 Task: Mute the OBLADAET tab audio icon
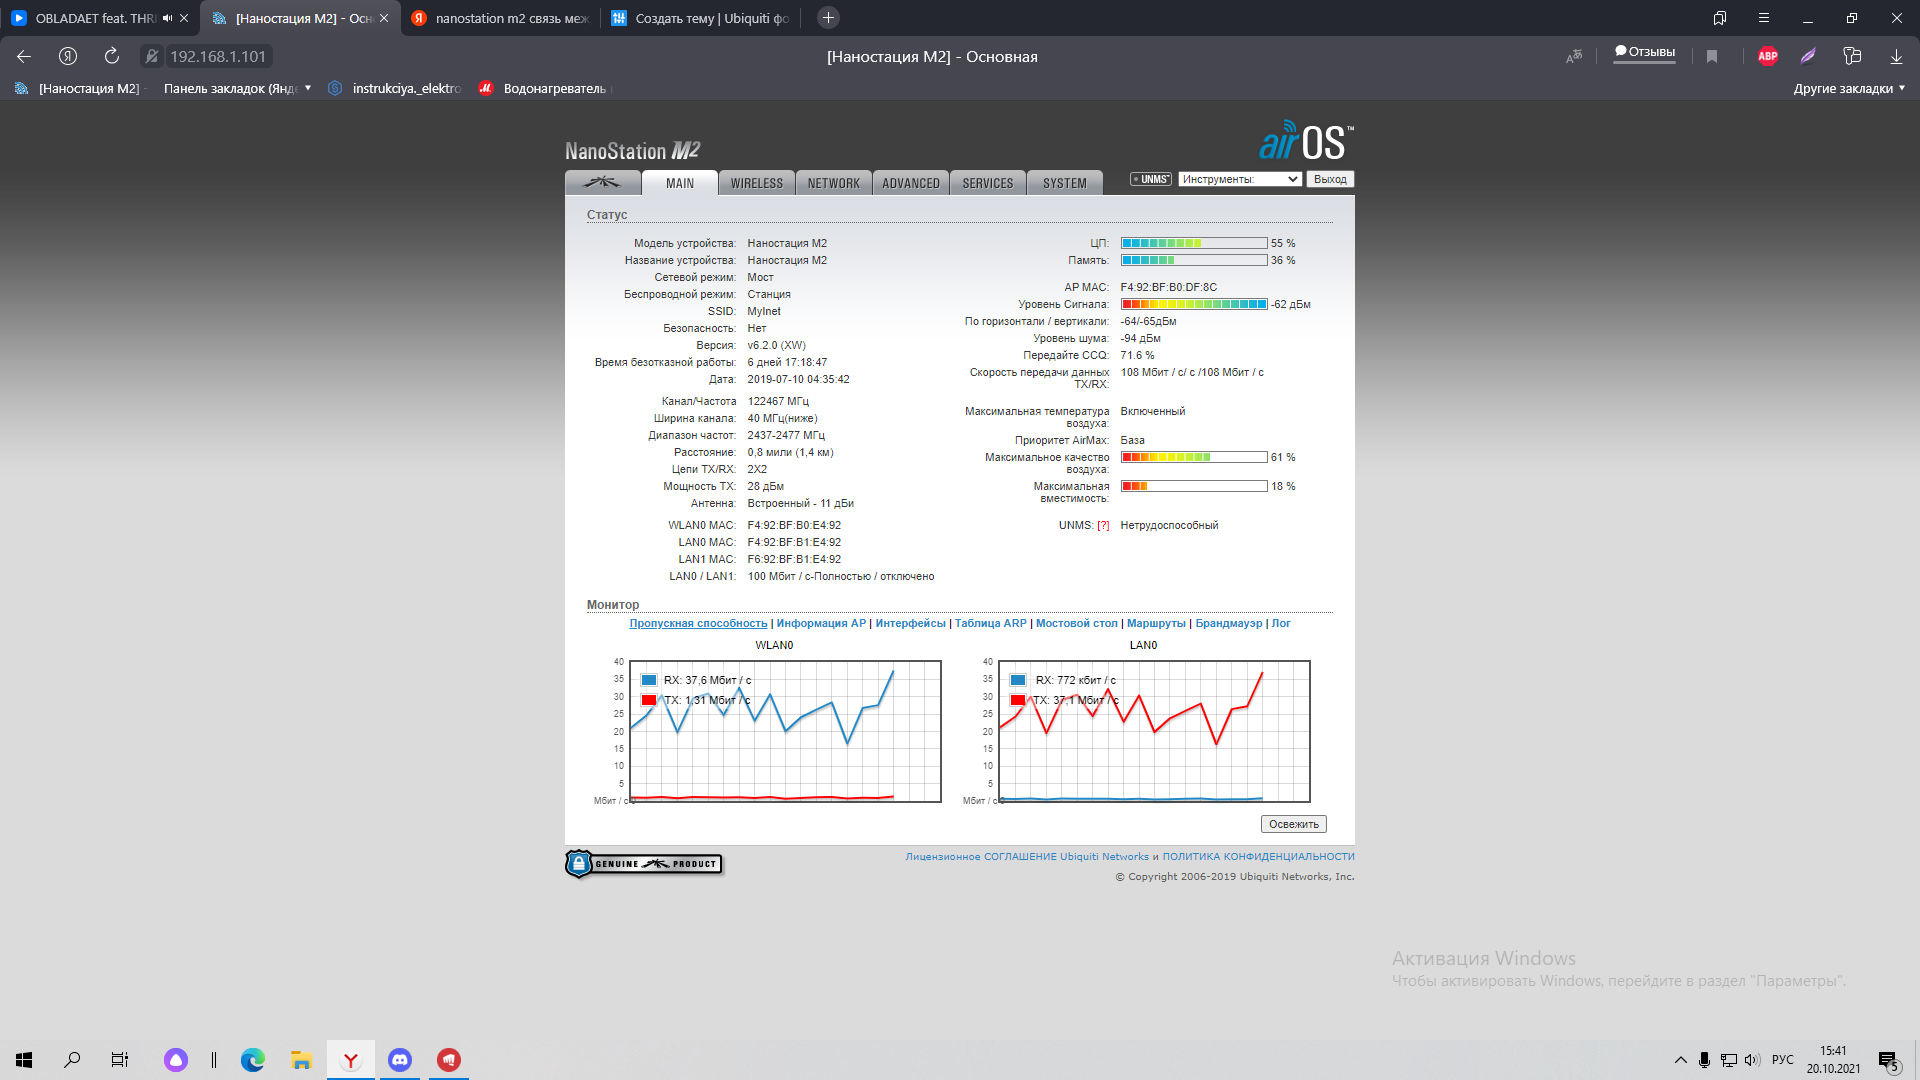click(x=167, y=18)
